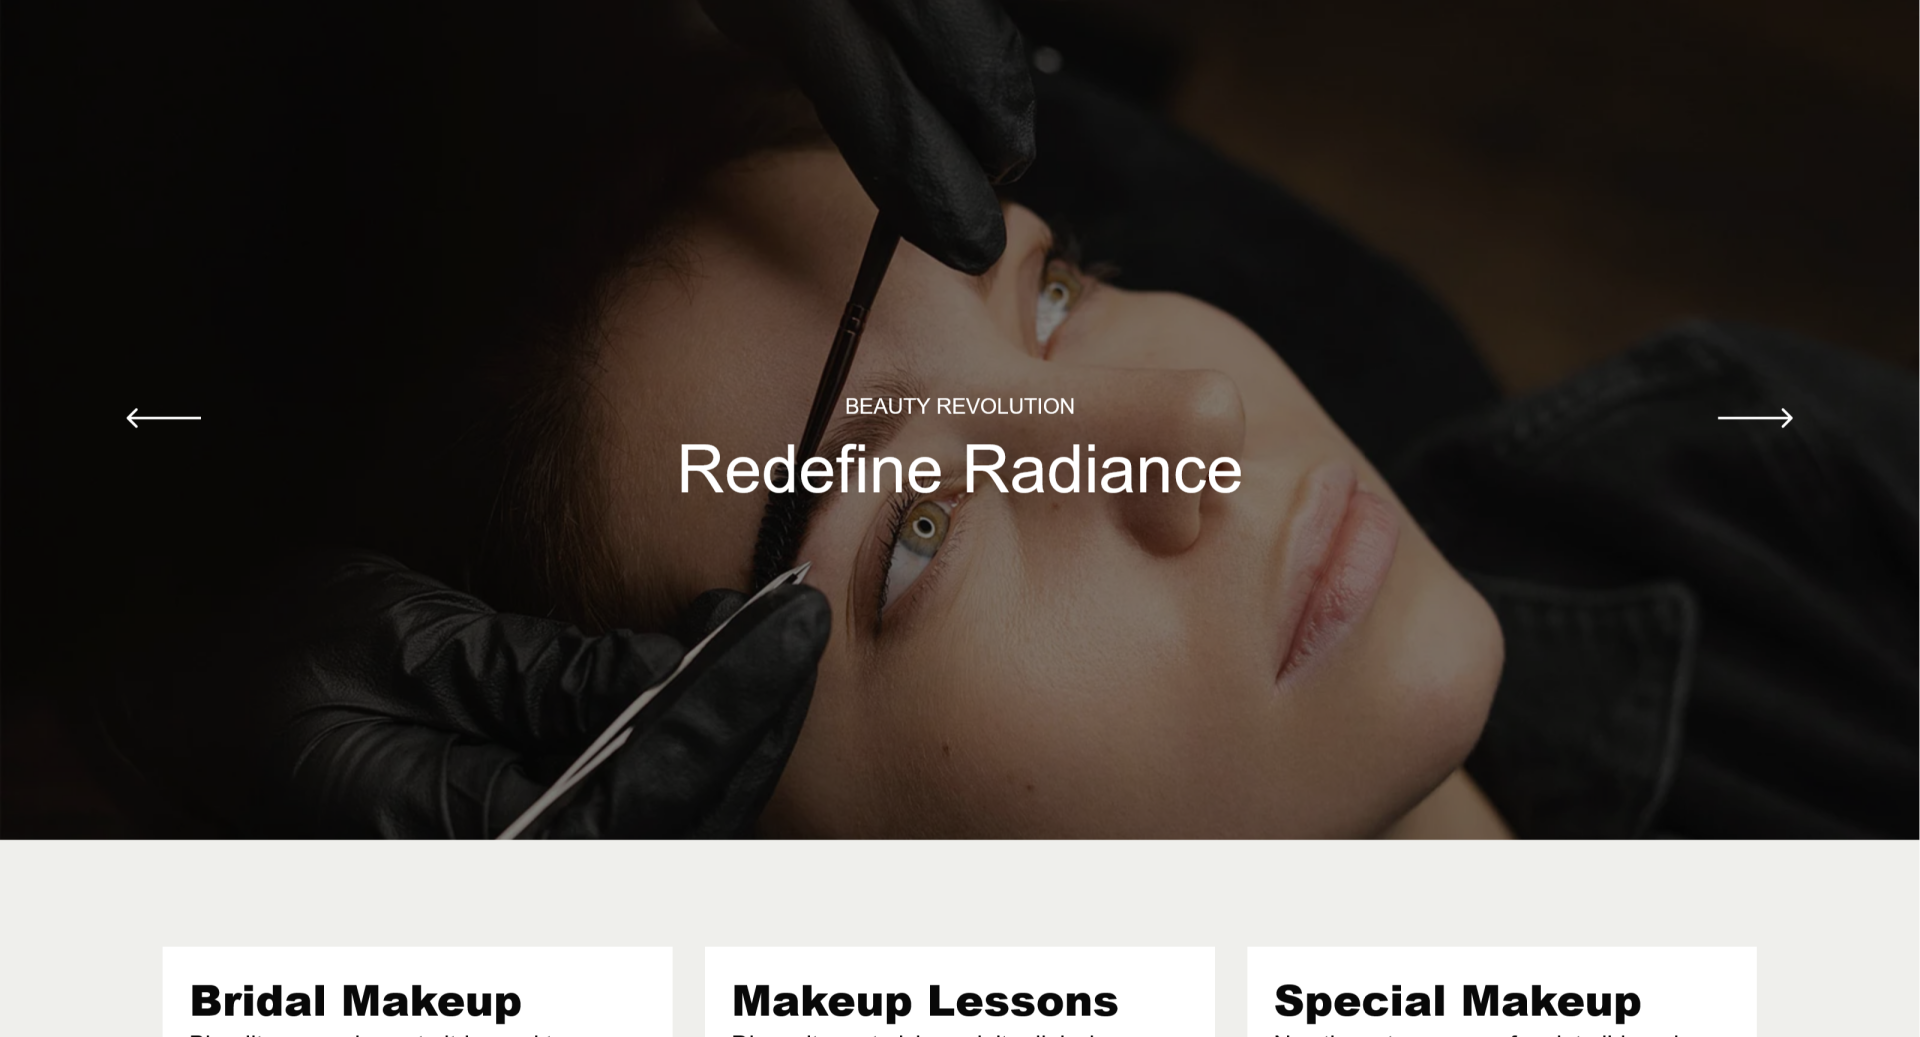This screenshot has height=1037, width=1920.
Task: Go to previous slide with left arrow
Action: (163, 417)
